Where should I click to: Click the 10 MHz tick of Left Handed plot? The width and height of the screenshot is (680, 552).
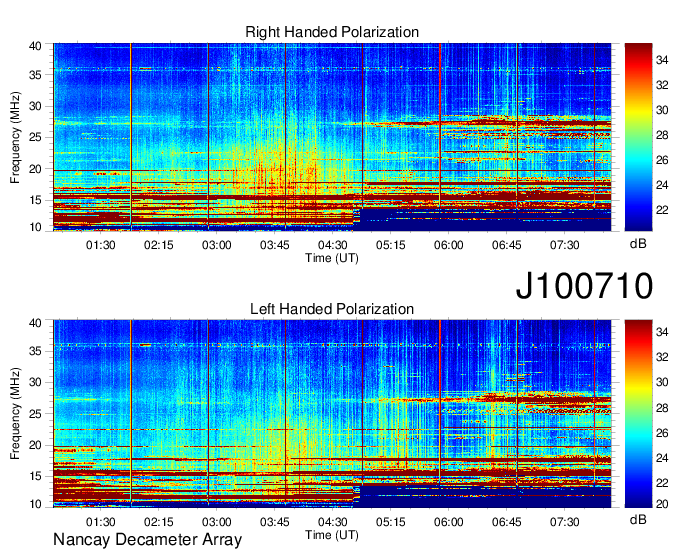(35, 504)
